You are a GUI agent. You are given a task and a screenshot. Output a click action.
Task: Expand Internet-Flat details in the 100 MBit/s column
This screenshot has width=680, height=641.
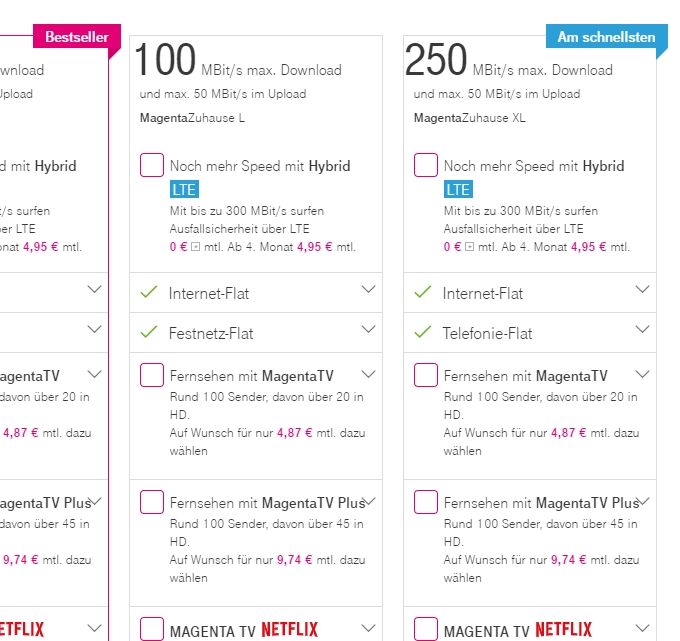click(369, 291)
